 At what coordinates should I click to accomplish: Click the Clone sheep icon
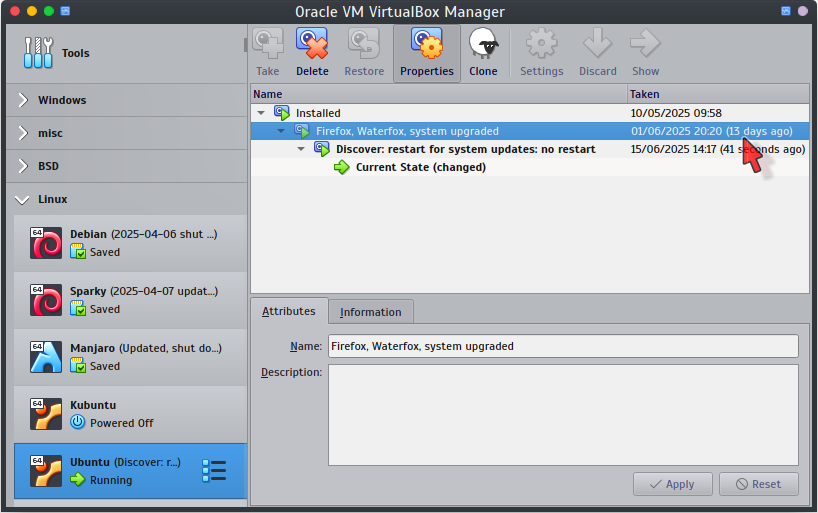[483, 44]
